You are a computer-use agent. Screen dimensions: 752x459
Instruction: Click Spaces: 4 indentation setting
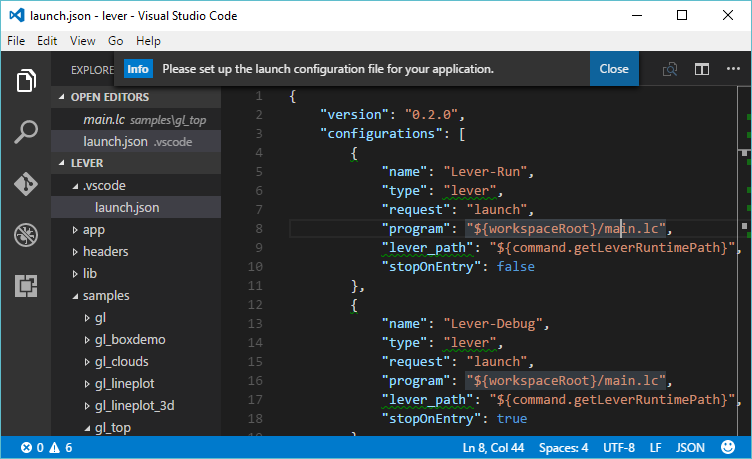click(x=565, y=448)
